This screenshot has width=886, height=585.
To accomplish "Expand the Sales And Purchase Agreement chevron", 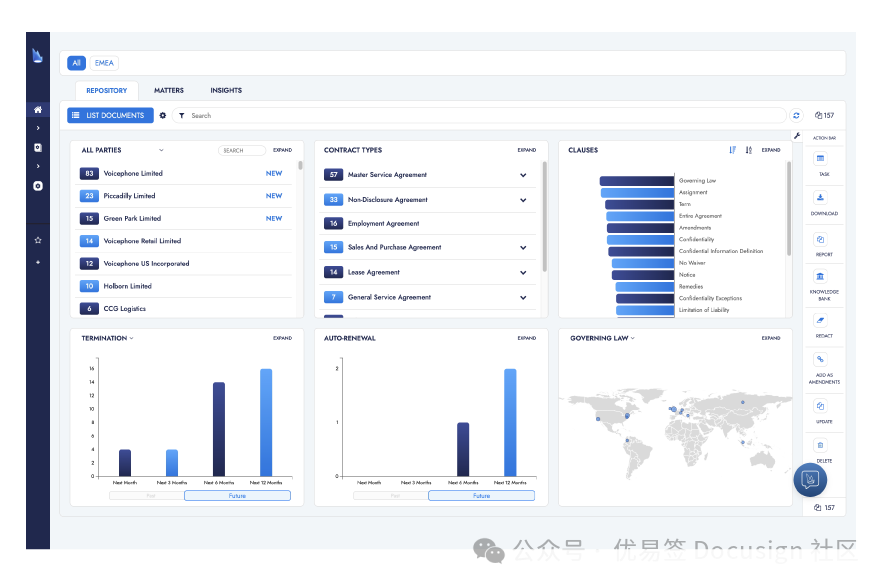I will tap(523, 248).
